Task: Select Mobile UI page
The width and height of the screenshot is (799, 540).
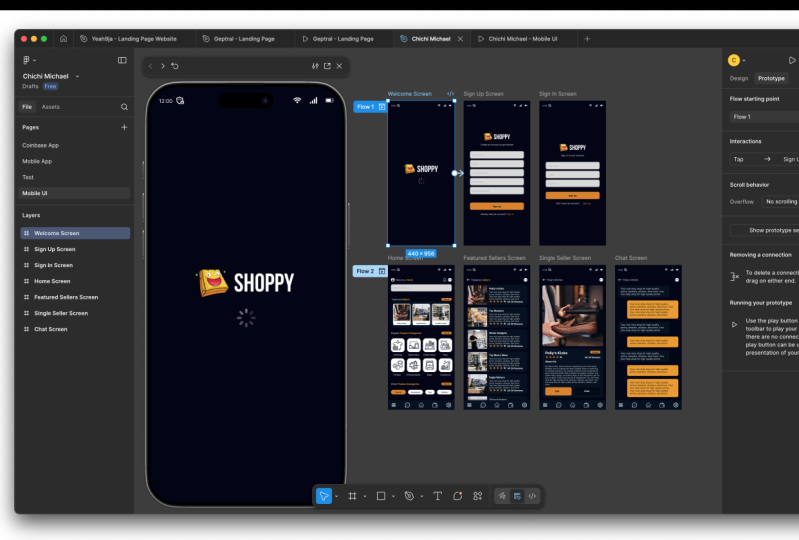Action: coord(75,193)
